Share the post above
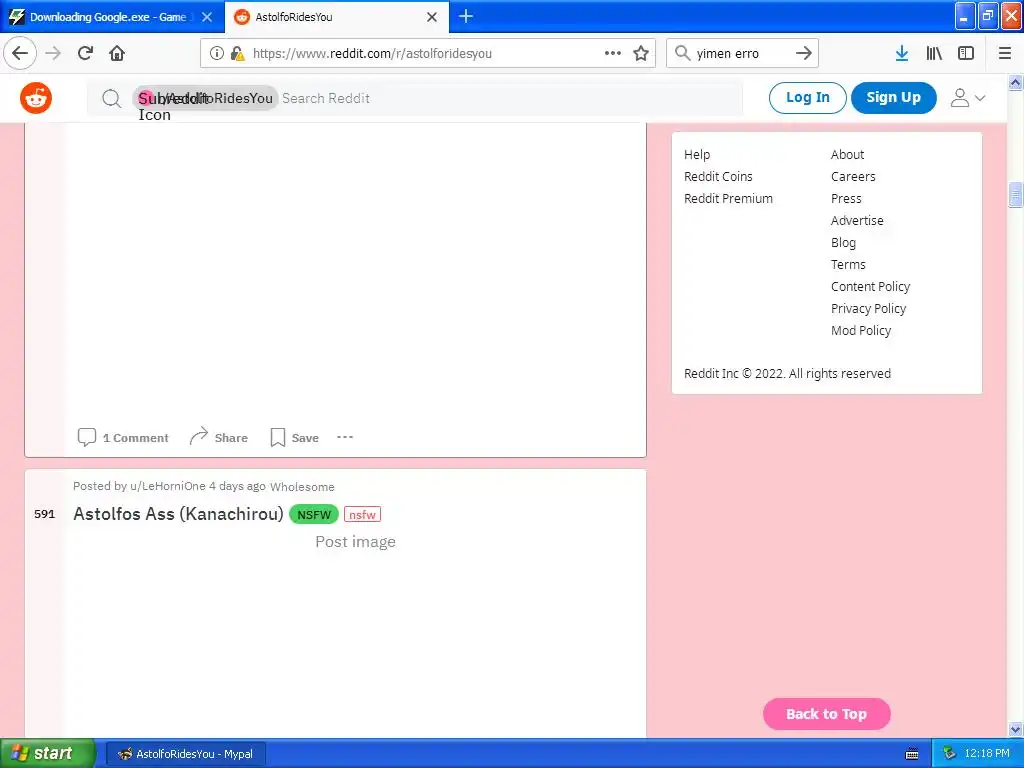The image size is (1024, 768). coord(218,438)
